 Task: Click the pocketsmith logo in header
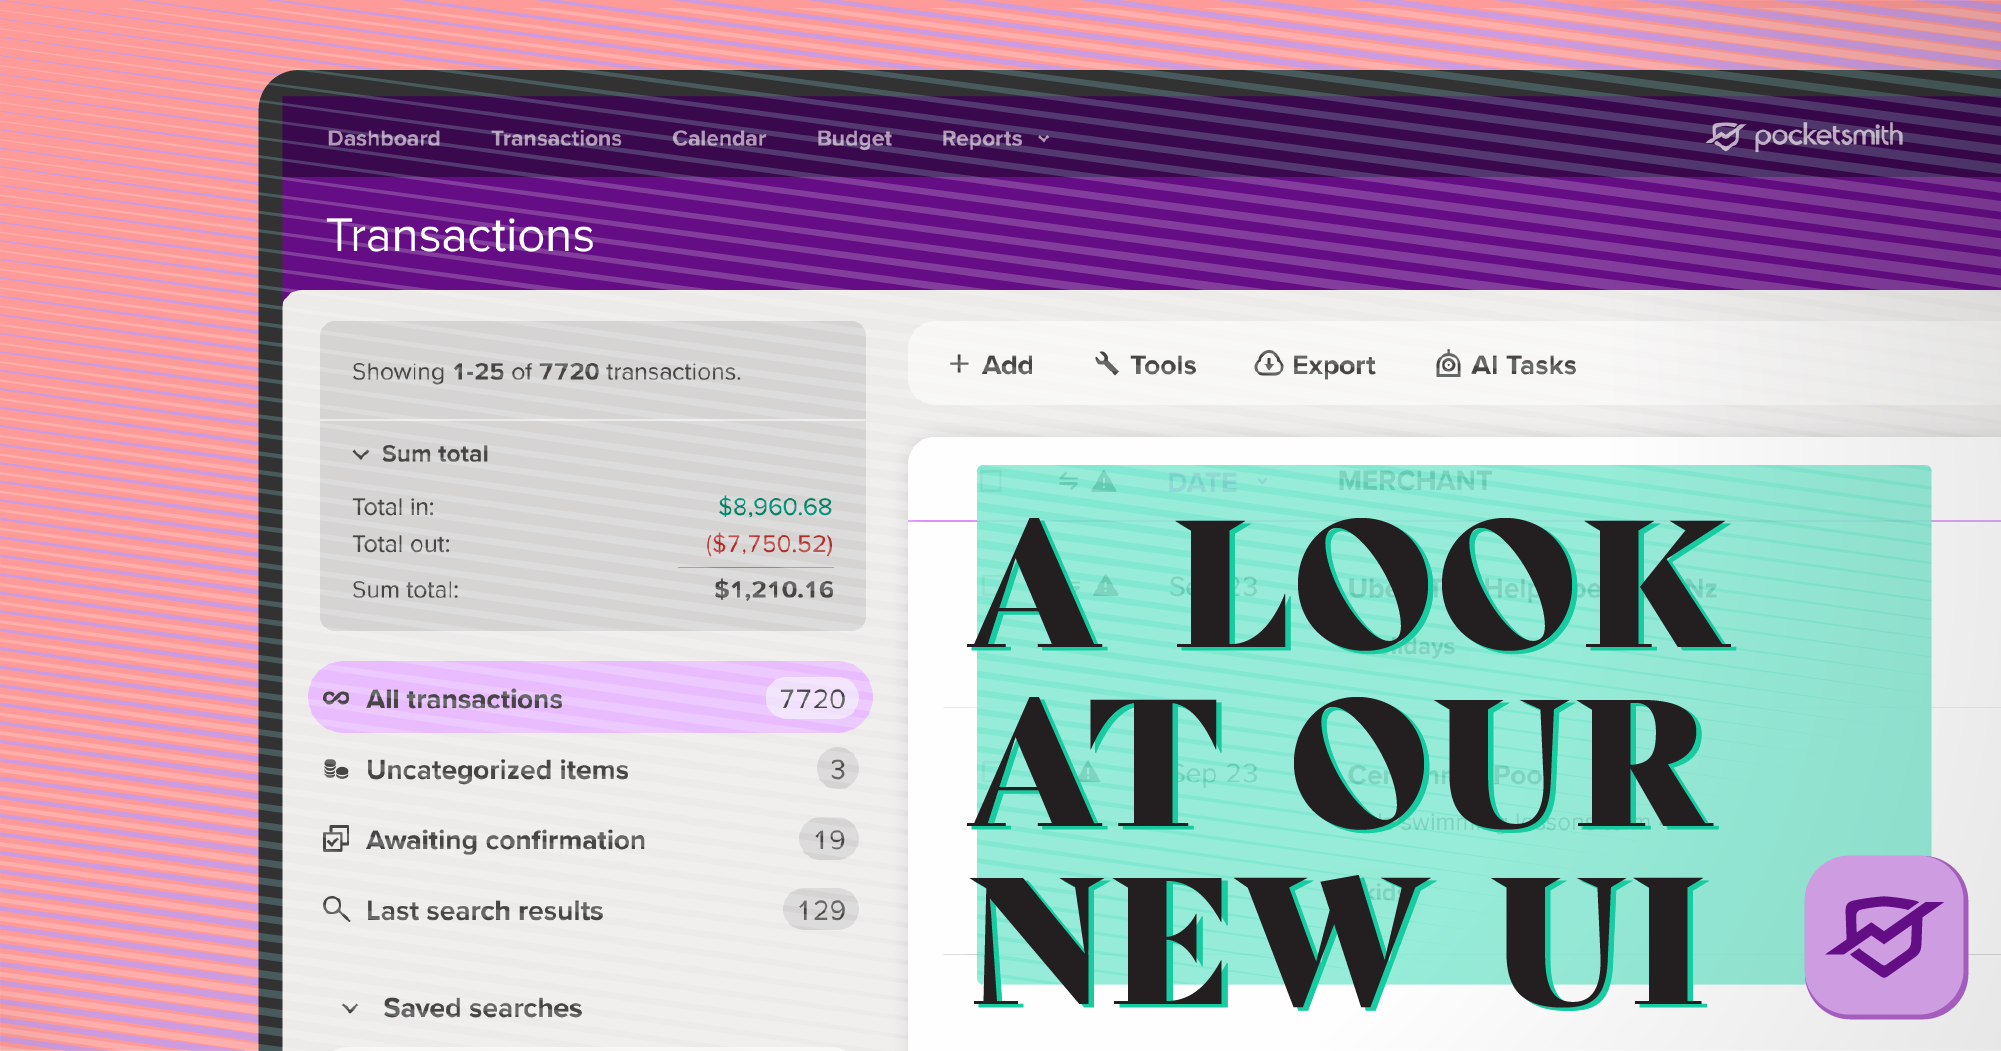pos(1804,136)
